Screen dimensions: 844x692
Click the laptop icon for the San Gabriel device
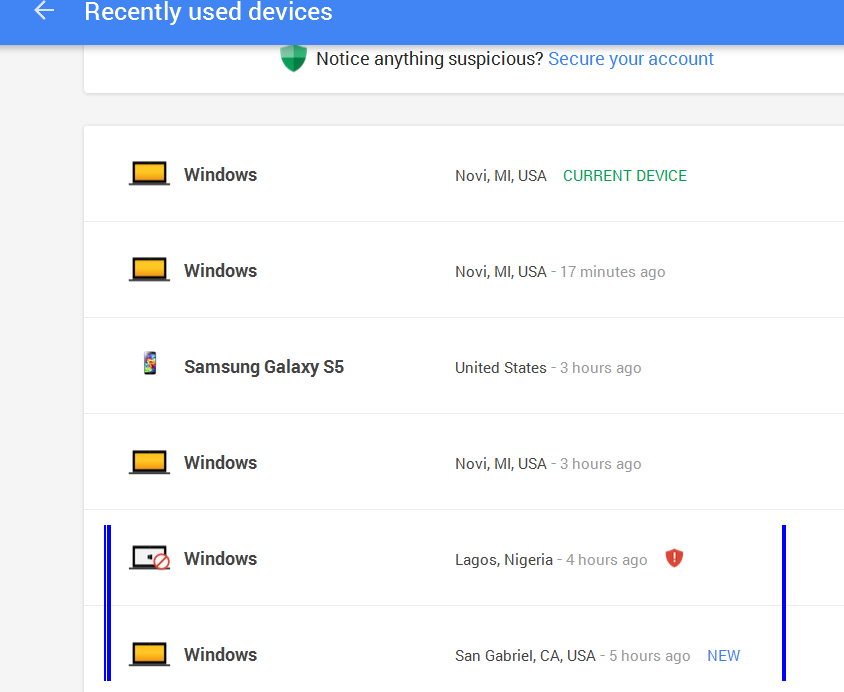[149, 654]
